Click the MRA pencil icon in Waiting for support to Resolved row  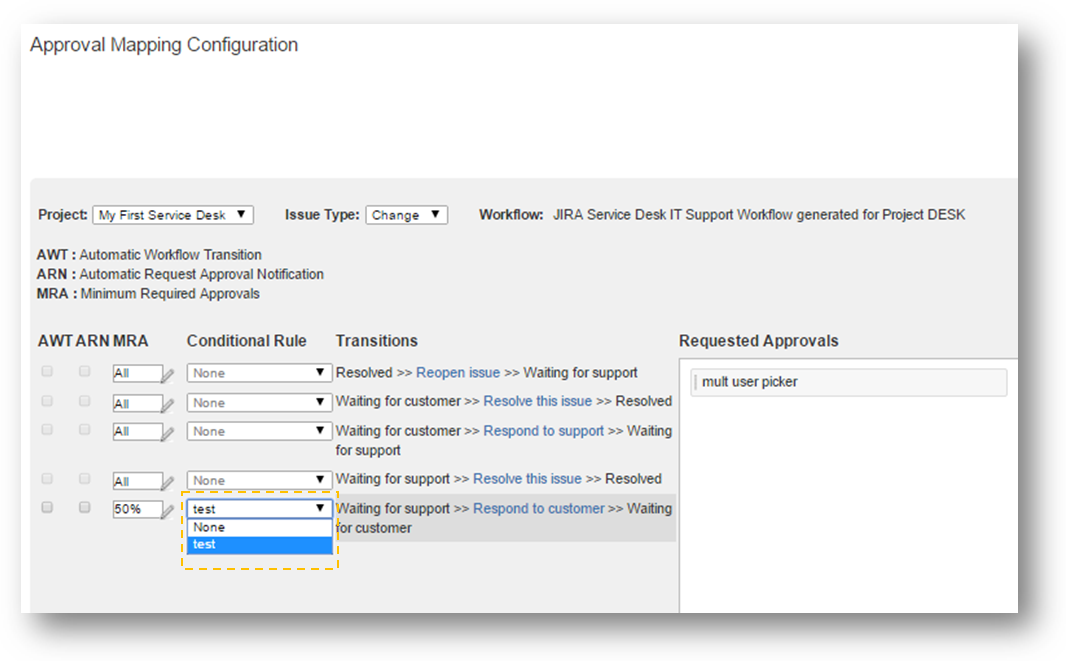[168, 481]
